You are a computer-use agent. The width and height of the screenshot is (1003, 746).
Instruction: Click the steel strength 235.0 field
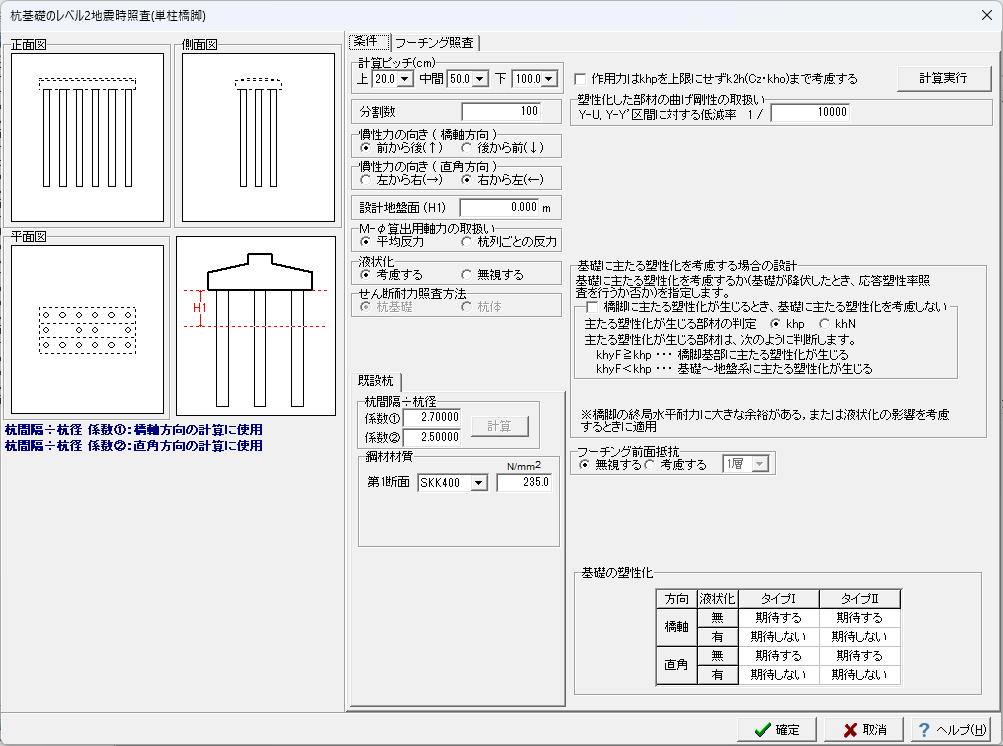pyautogui.click(x=524, y=483)
